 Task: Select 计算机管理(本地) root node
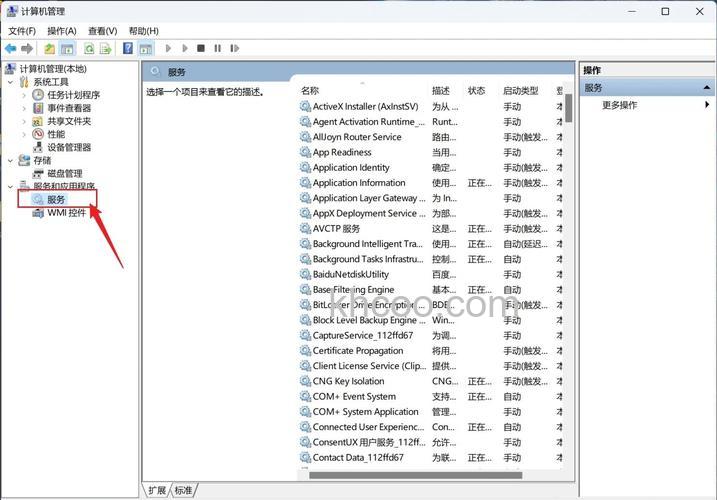[53, 69]
